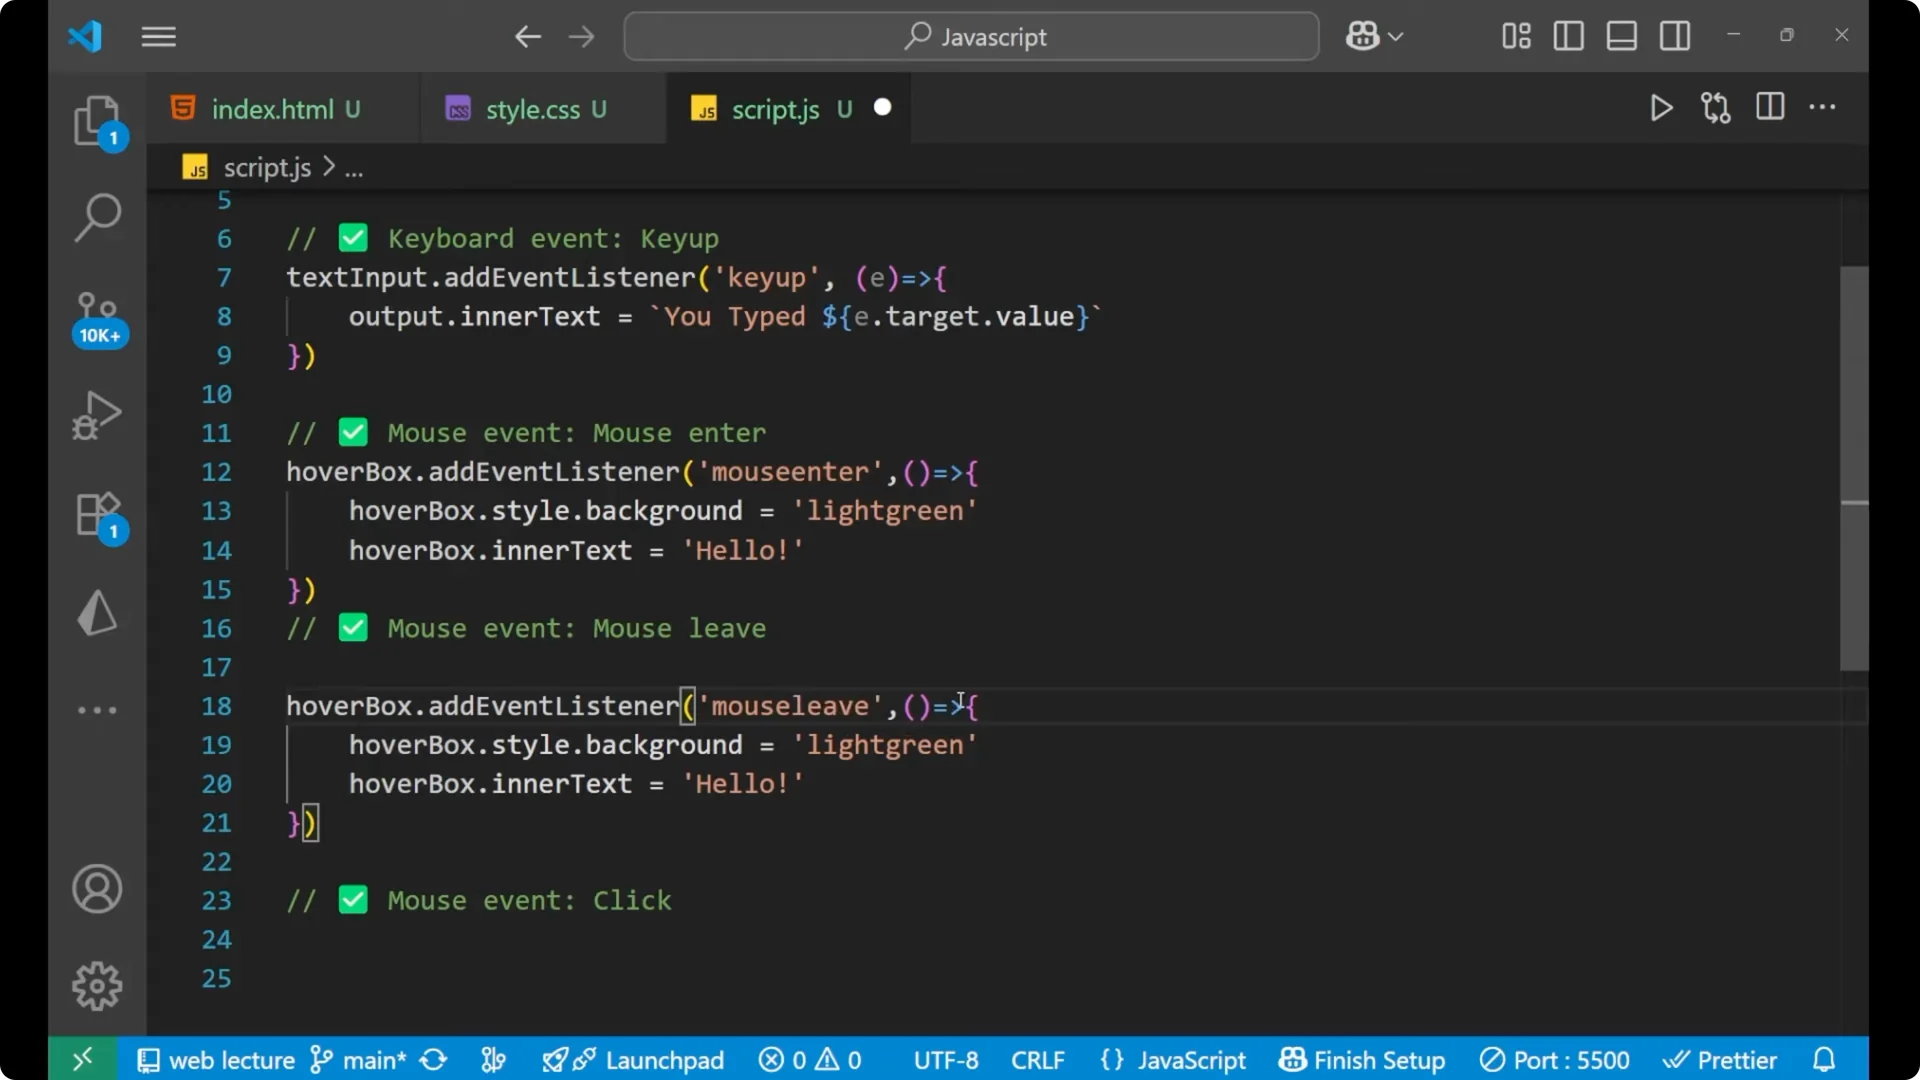Screen dimensions: 1920x1080
Task: Click the error and warning counter in the status bar
Action: click(810, 1060)
